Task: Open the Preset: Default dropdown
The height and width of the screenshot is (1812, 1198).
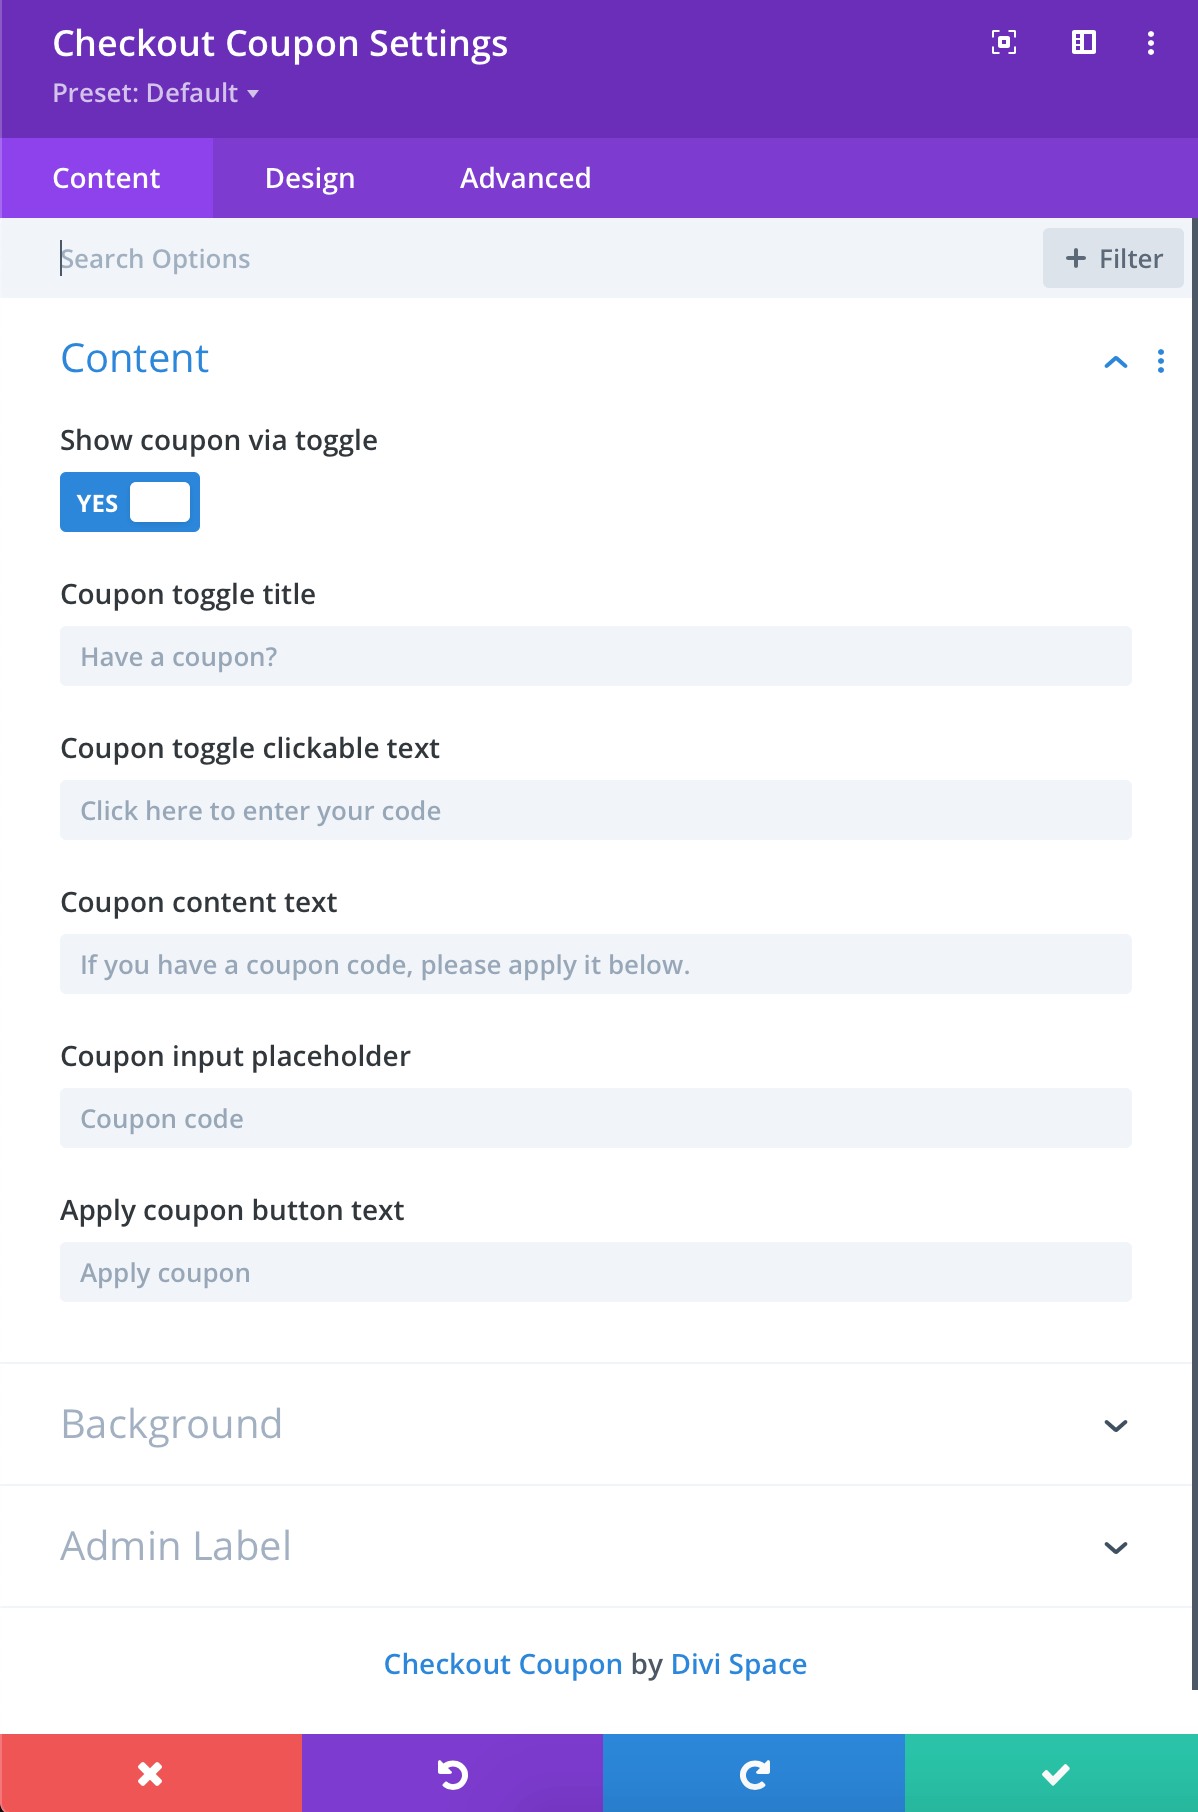Action: 155,93
